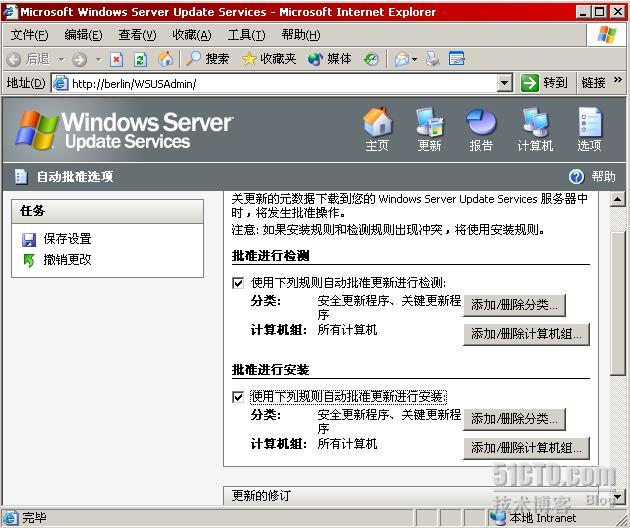Click 添加/删除计算机组 button under installation

(x=526, y=448)
